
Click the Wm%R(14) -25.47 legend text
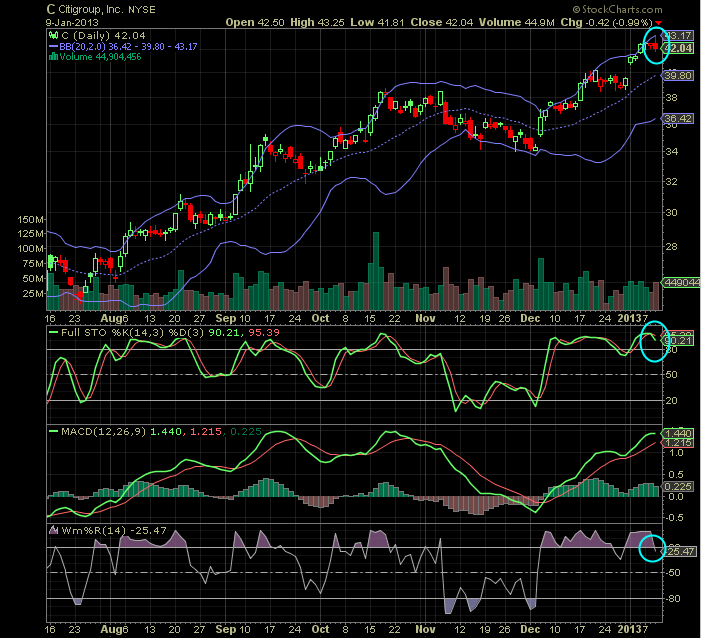pos(114,531)
